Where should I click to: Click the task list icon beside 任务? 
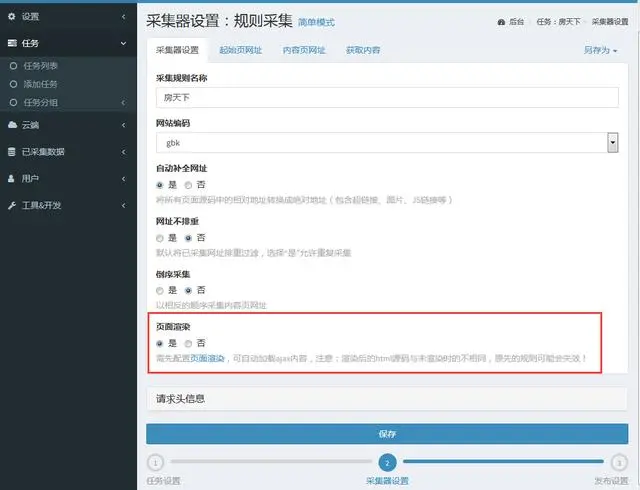pos(12,43)
